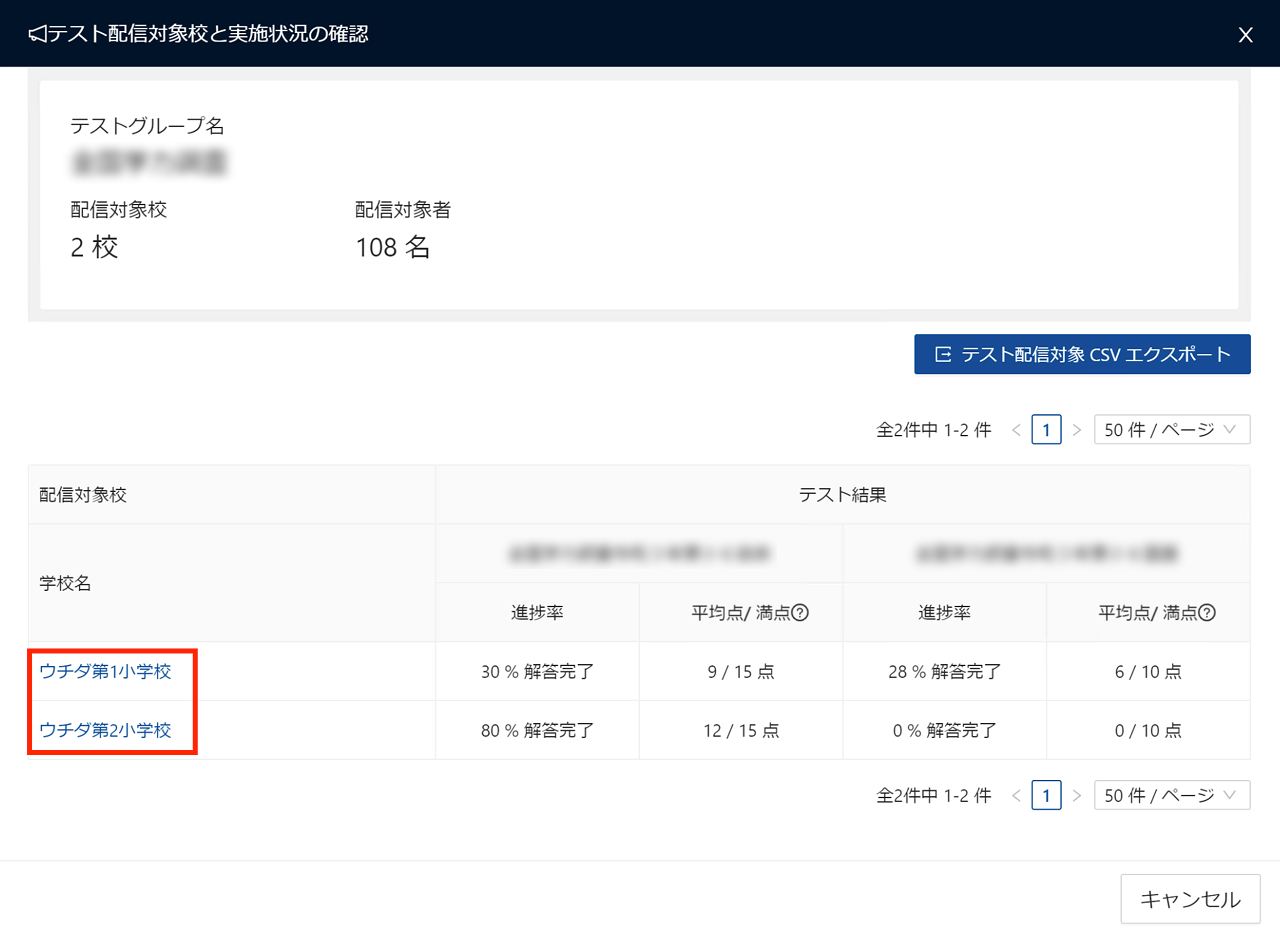Click the テスト結果 table header

pyautogui.click(x=842, y=495)
